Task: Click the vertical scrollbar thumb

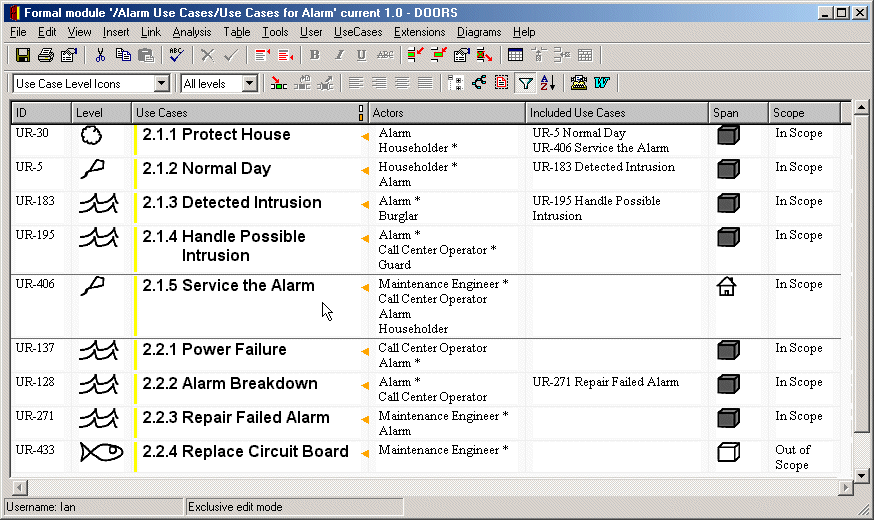Action: coord(861,274)
